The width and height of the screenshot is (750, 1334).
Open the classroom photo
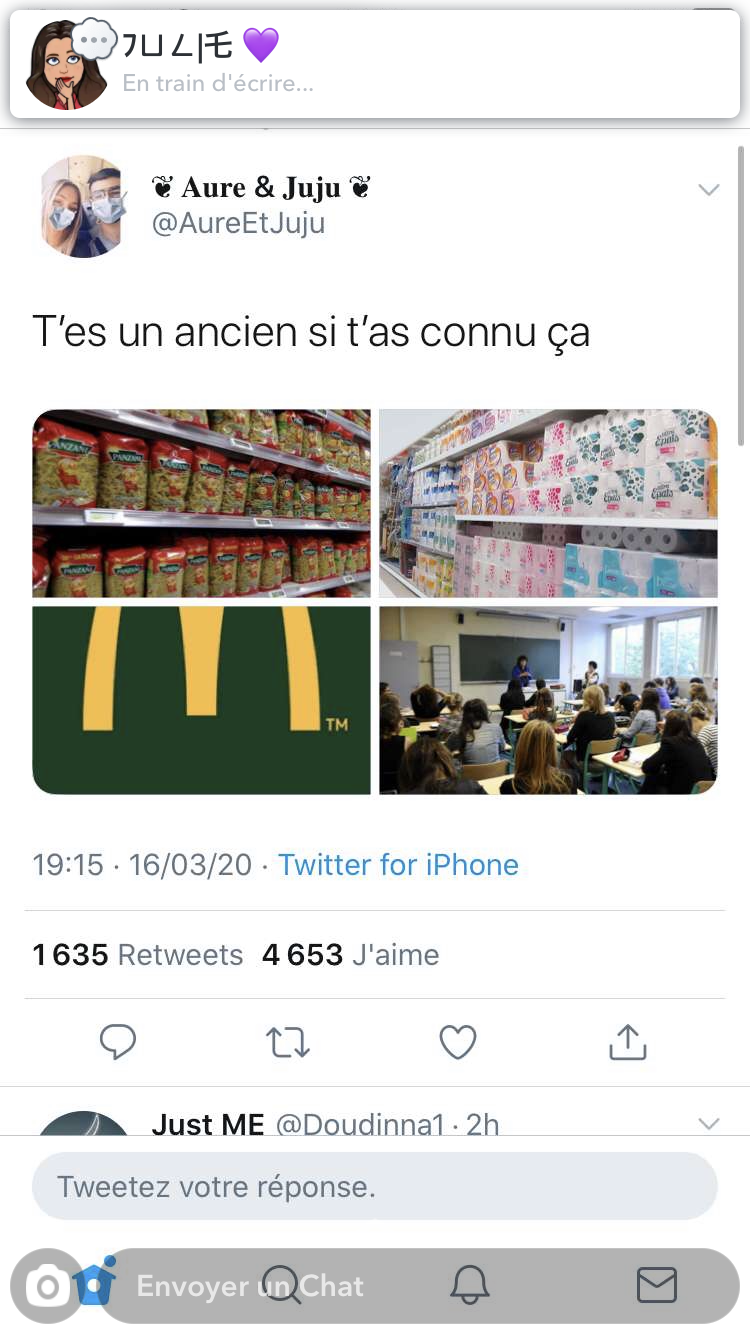coord(548,700)
